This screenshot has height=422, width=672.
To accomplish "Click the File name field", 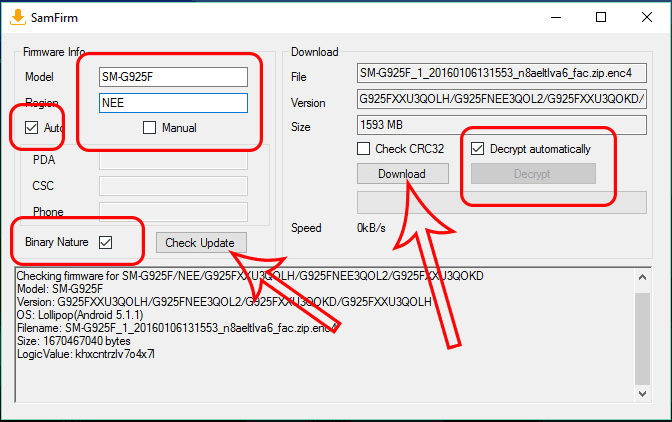I will click(502, 73).
